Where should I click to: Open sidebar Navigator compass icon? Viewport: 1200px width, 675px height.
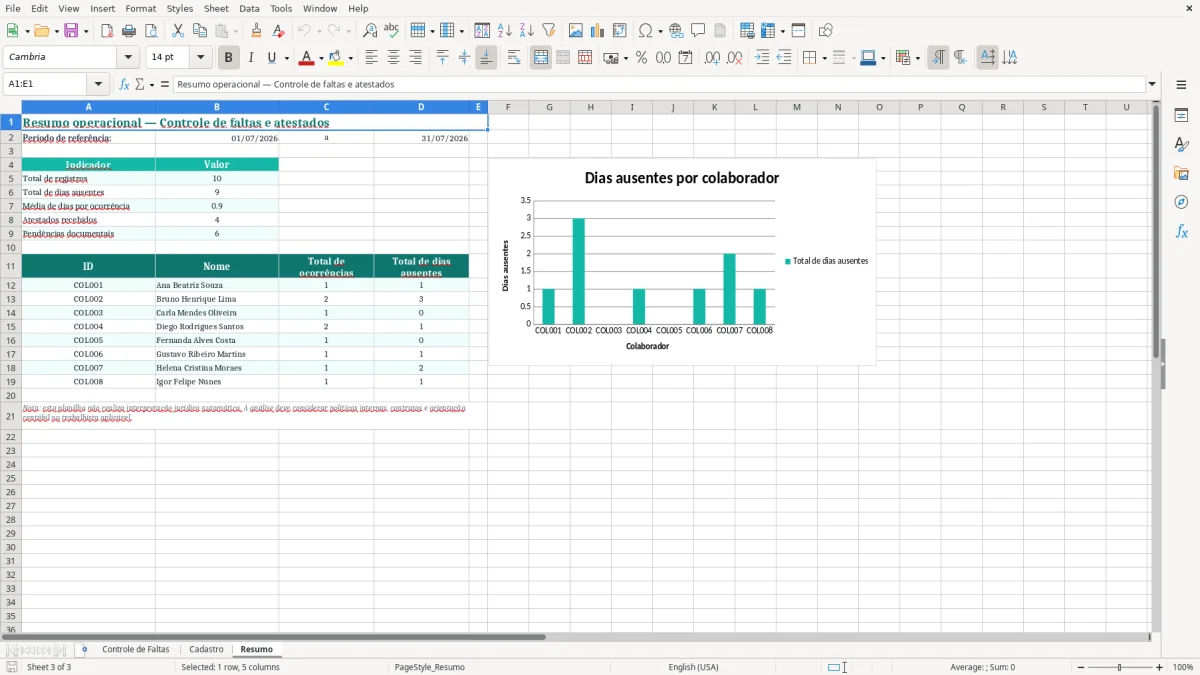(1181, 203)
